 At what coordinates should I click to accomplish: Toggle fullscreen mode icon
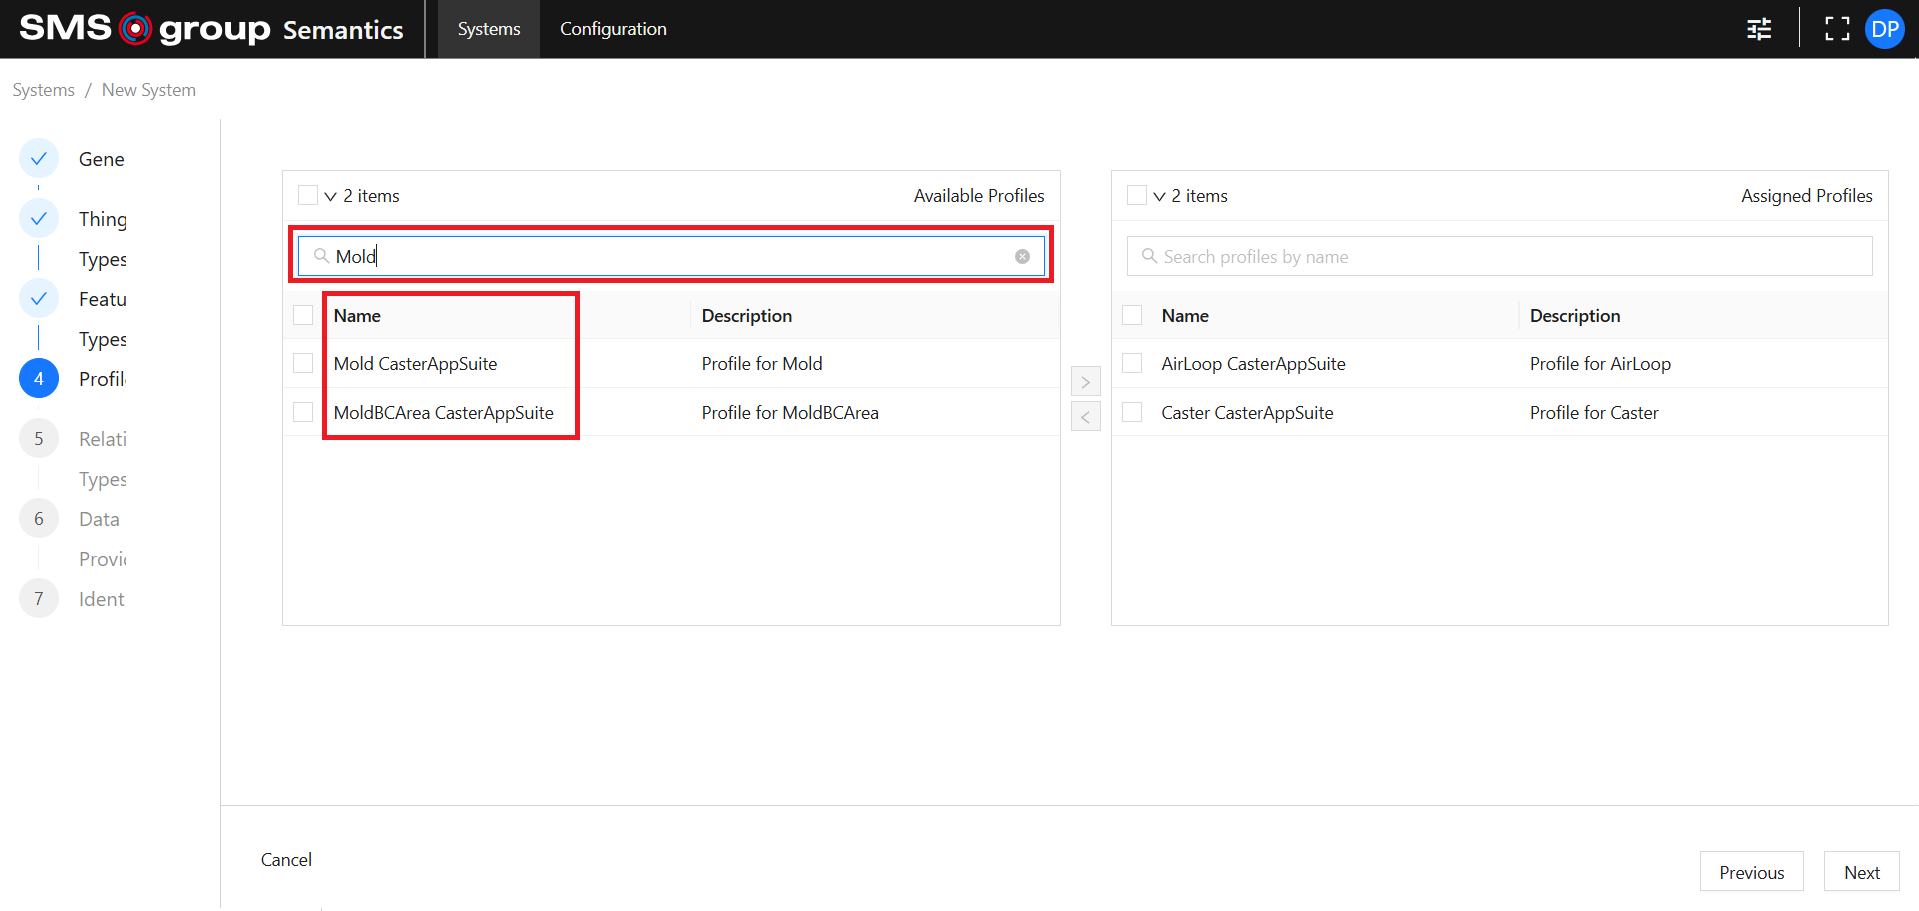1837,29
